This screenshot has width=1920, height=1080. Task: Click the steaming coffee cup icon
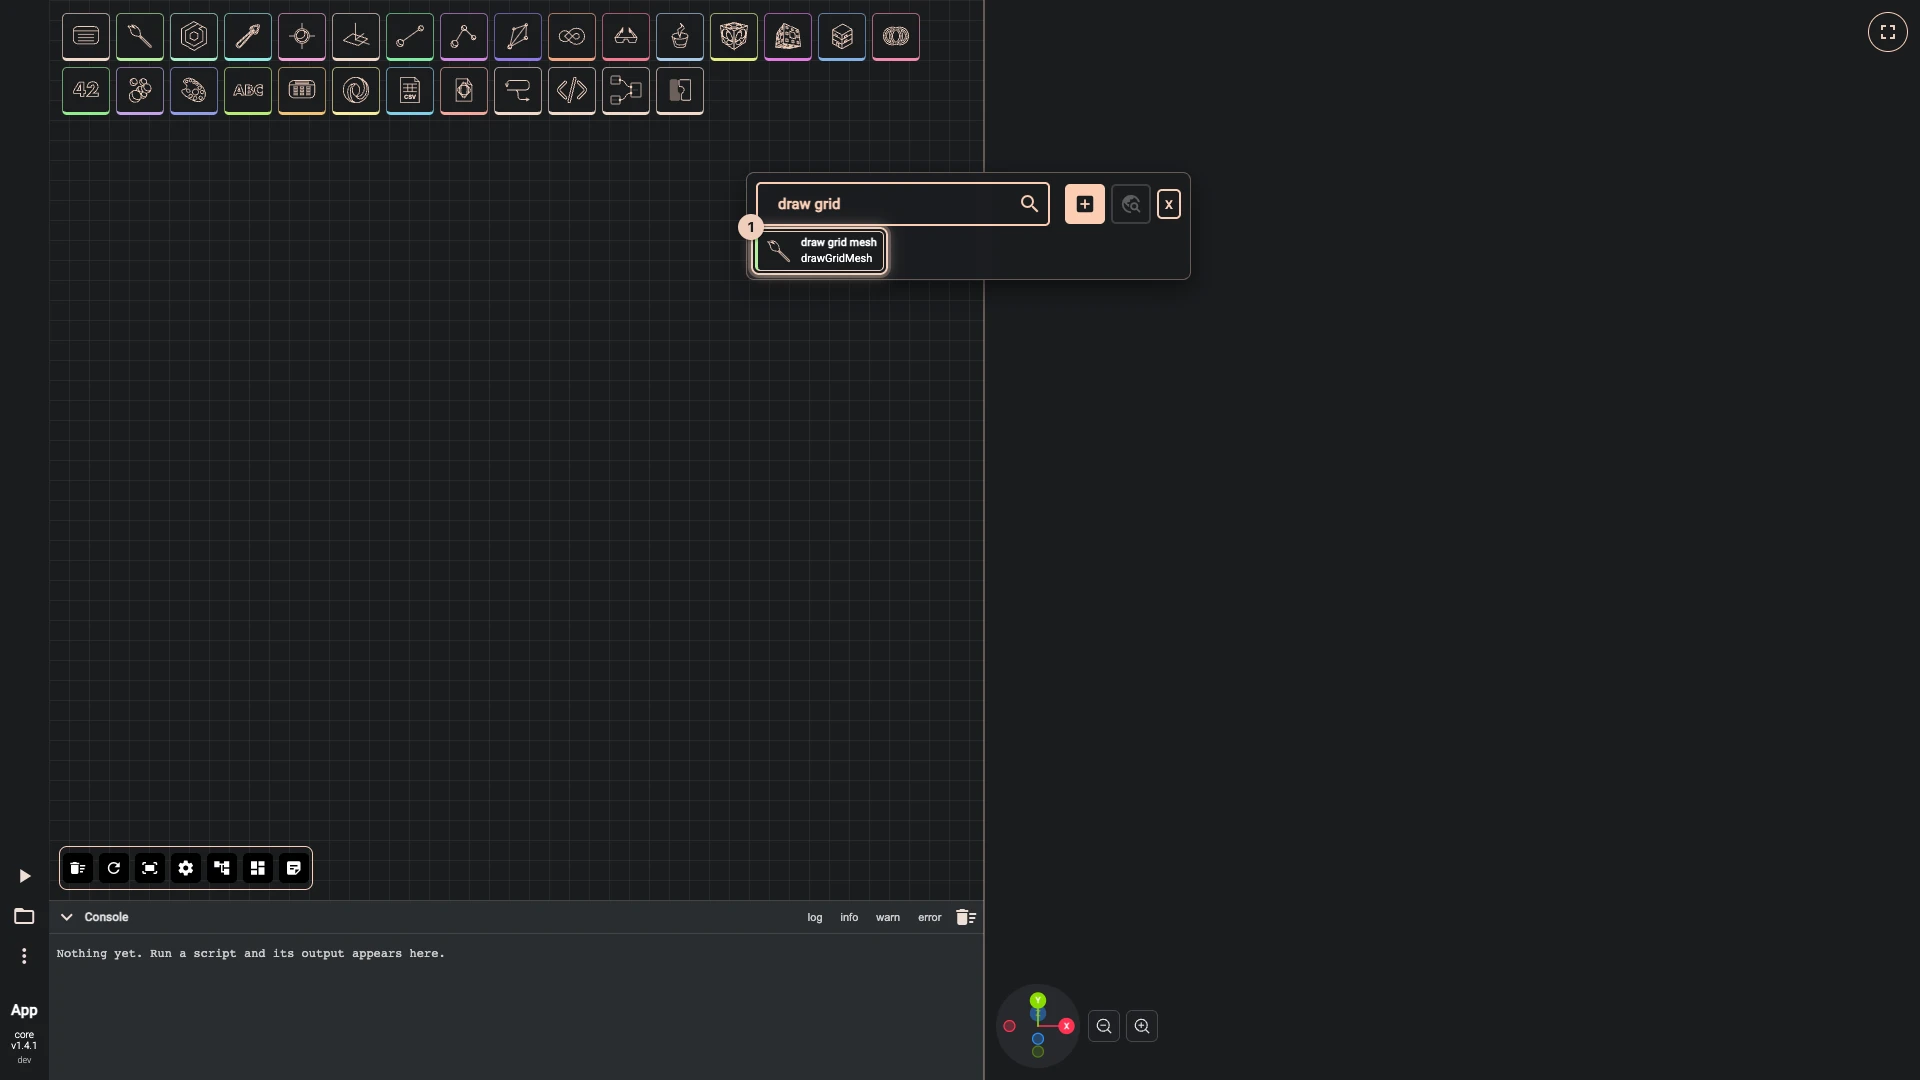point(680,37)
